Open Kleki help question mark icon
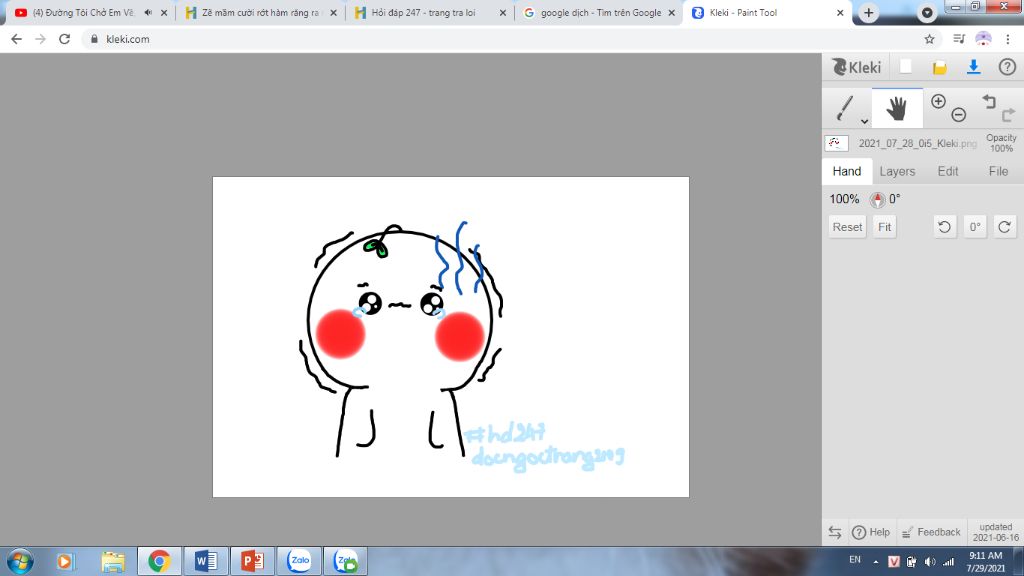 pos(1007,67)
